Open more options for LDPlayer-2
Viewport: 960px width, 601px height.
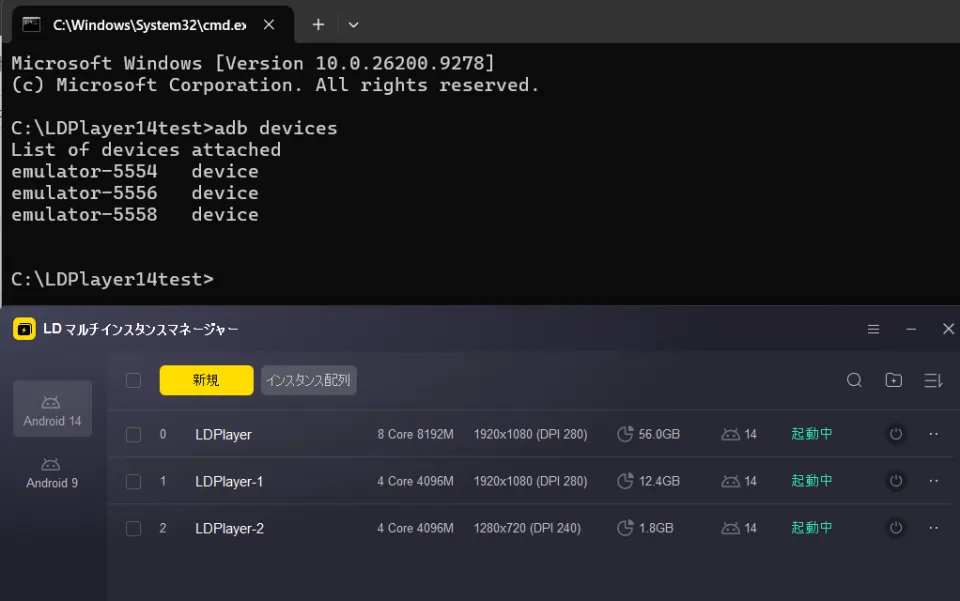(x=934, y=528)
